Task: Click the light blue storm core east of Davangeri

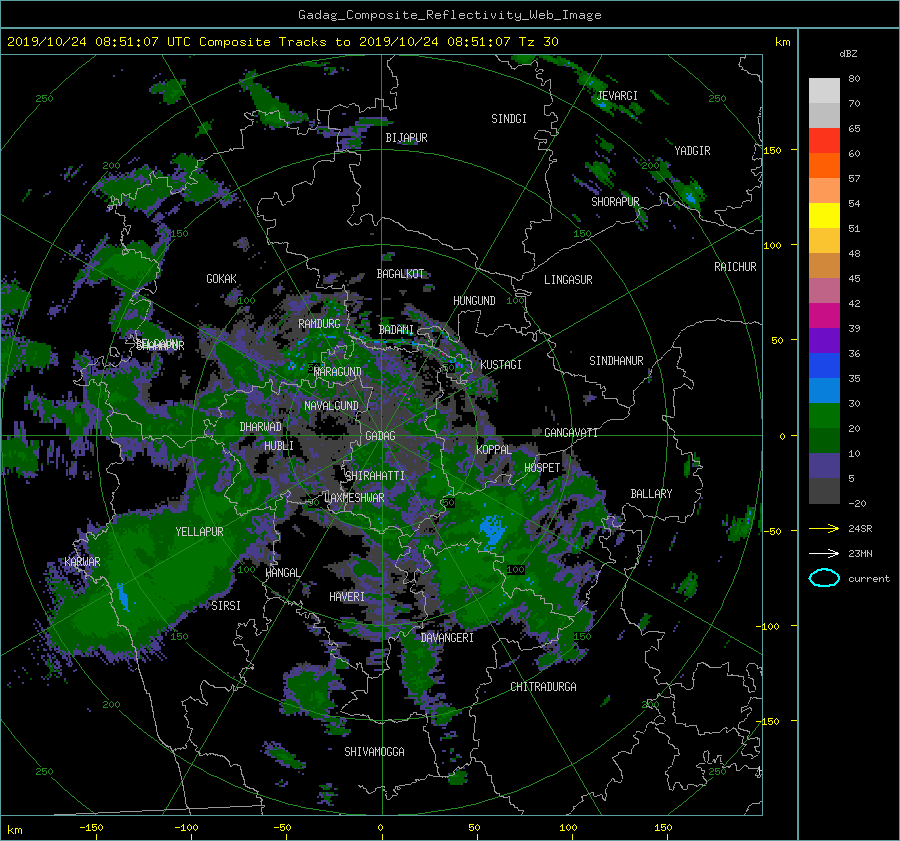Action: click(490, 530)
